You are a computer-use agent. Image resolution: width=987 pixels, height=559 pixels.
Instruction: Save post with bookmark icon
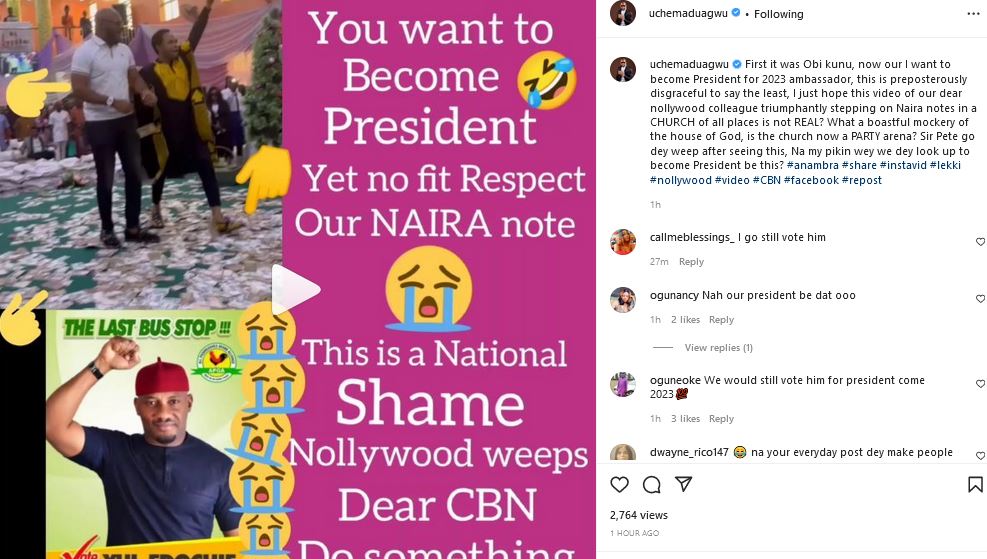(975, 485)
